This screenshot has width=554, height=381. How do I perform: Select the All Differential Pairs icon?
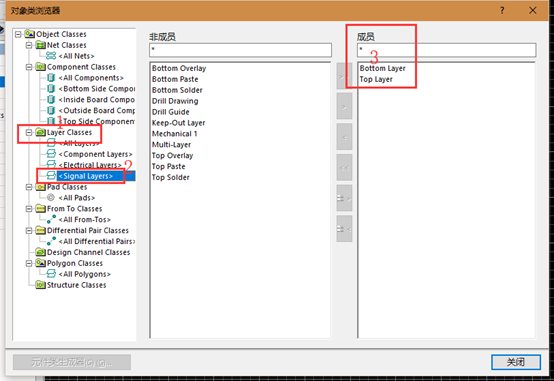(51, 241)
